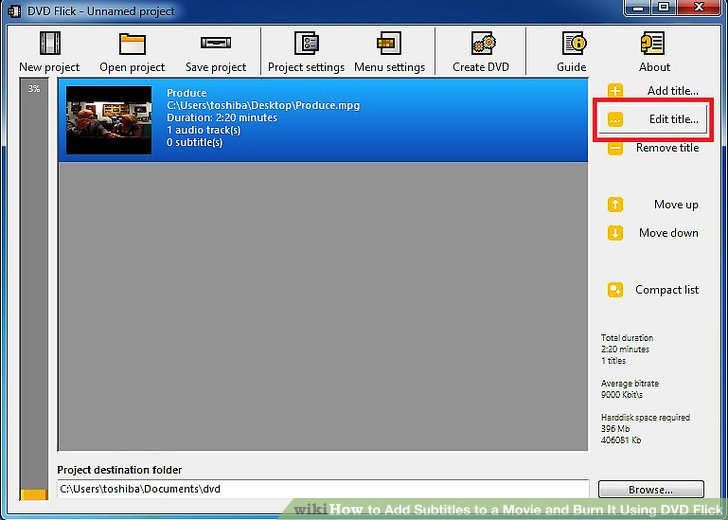Click the 1 titles count text
The width and height of the screenshot is (728, 520).
613,361
